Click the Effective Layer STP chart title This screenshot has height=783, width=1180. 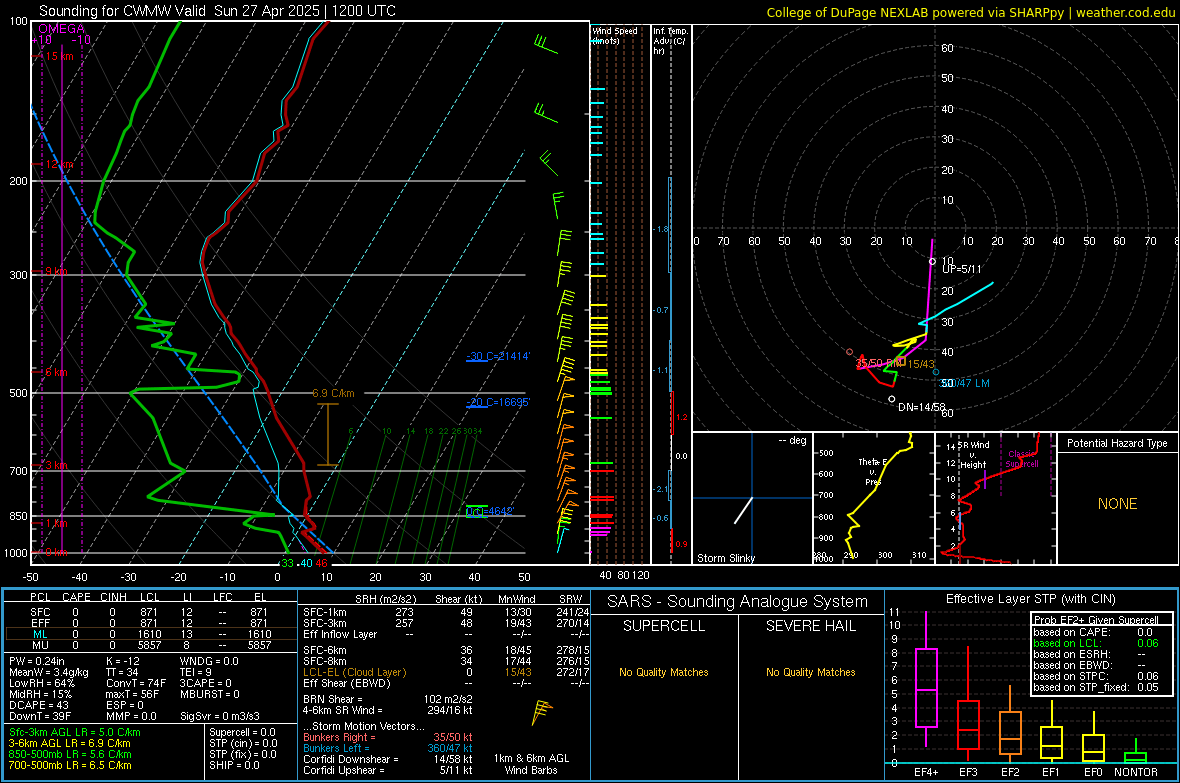coord(1031,599)
